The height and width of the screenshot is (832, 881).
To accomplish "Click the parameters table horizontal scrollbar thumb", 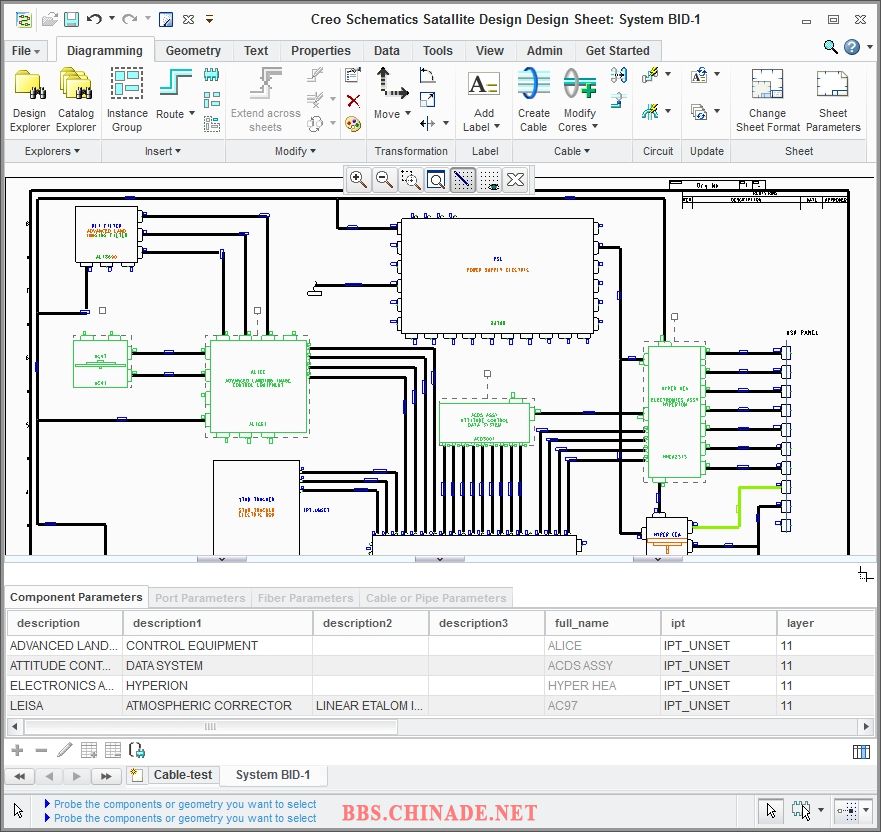I will (210, 726).
